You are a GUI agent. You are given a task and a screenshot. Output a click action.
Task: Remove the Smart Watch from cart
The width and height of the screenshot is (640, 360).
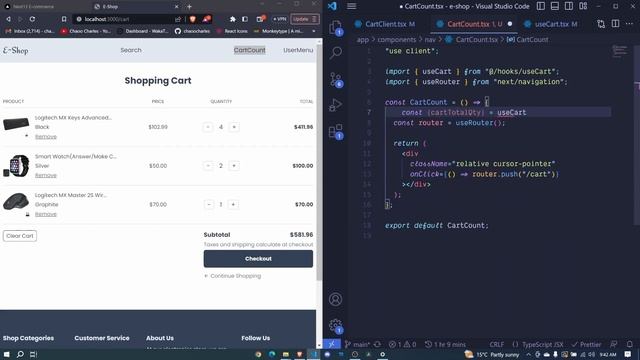coord(46,175)
